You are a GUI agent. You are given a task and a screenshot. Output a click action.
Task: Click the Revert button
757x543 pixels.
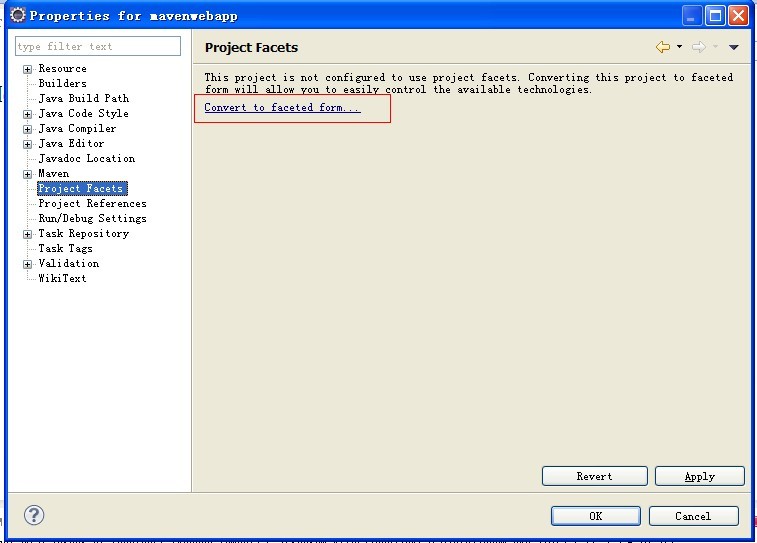(594, 476)
